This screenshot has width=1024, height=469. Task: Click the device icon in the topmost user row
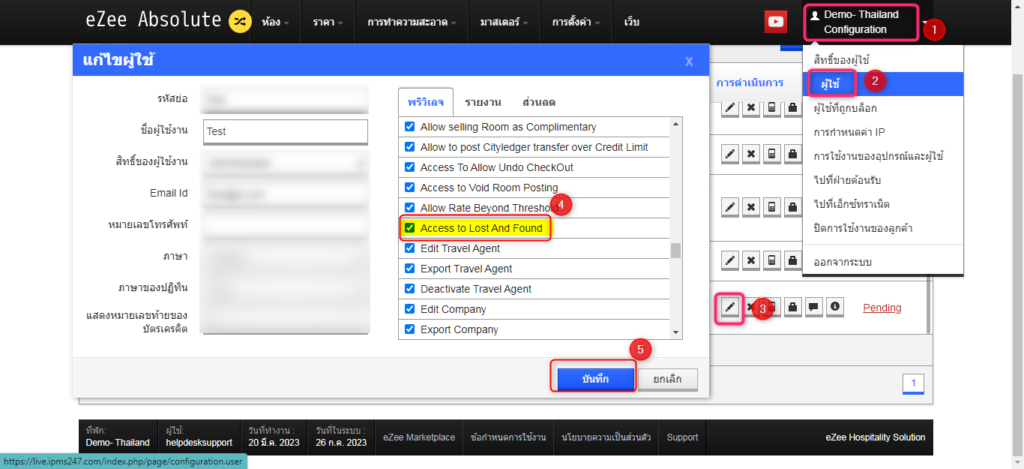pyautogui.click(x=772, y=107)
